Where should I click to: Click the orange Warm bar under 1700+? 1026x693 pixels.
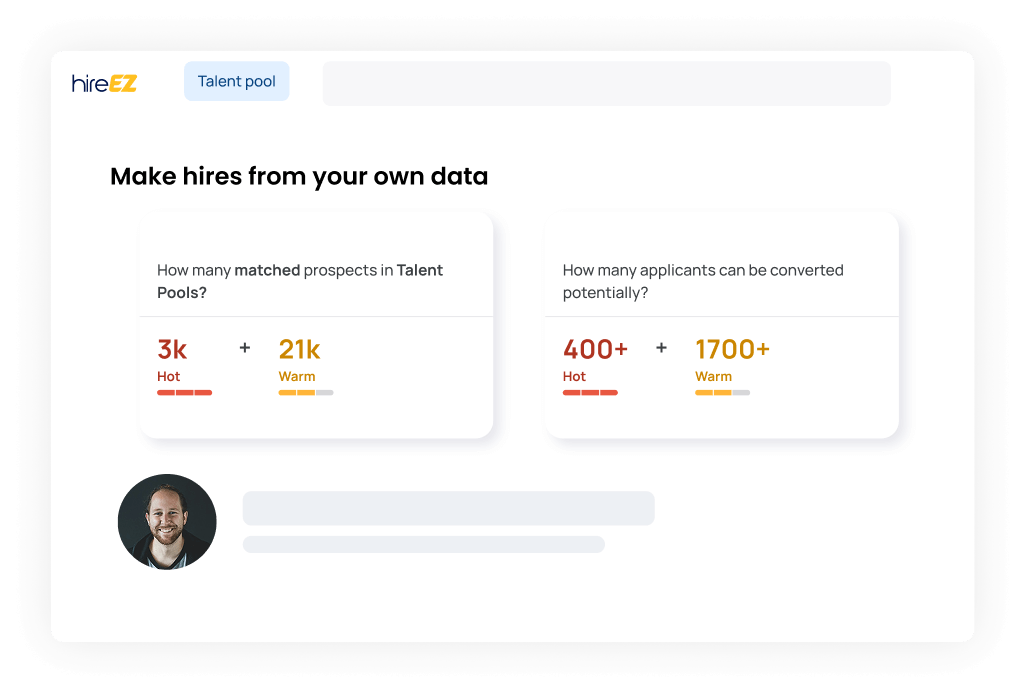(x=722, y=393)
